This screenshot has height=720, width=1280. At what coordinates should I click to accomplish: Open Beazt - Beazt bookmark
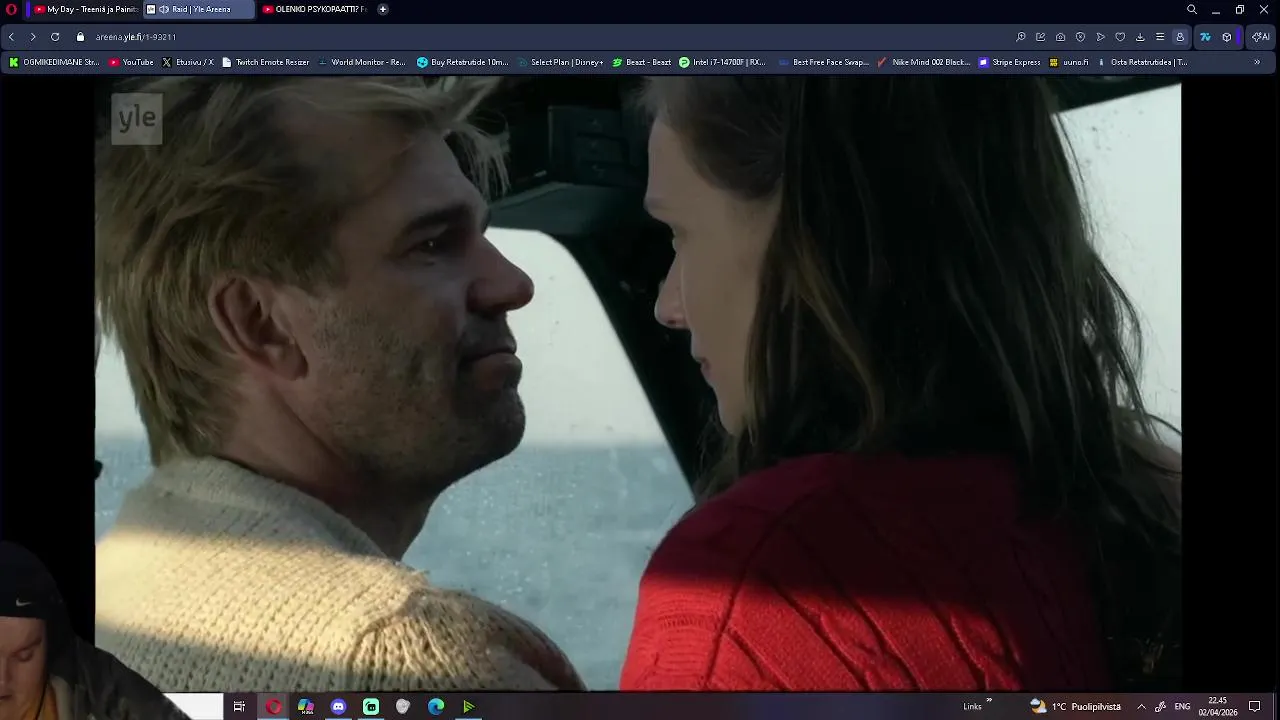(x=642, y=62)
